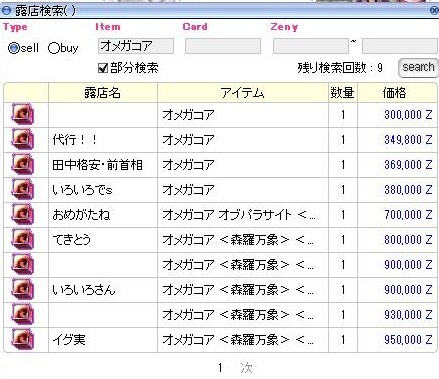This screenshot has height=379, width=439.
Task: Click the minimum Zeny input field
Action: (311, 46)
